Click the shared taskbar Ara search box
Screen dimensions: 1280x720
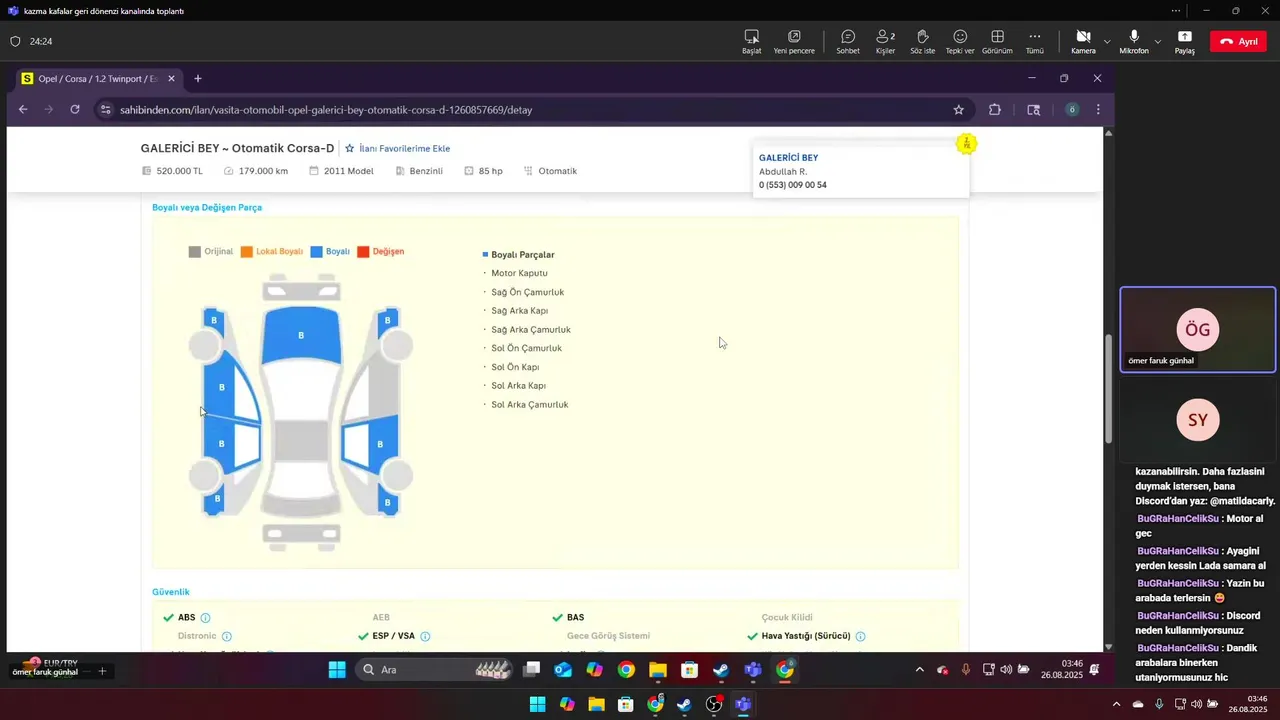point(434,670)
